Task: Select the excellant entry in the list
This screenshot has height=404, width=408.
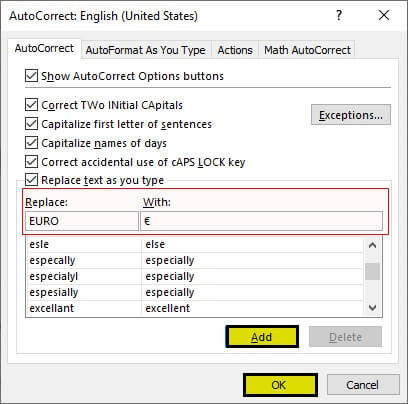Action: pyautogui.click(x=194, y=308)
